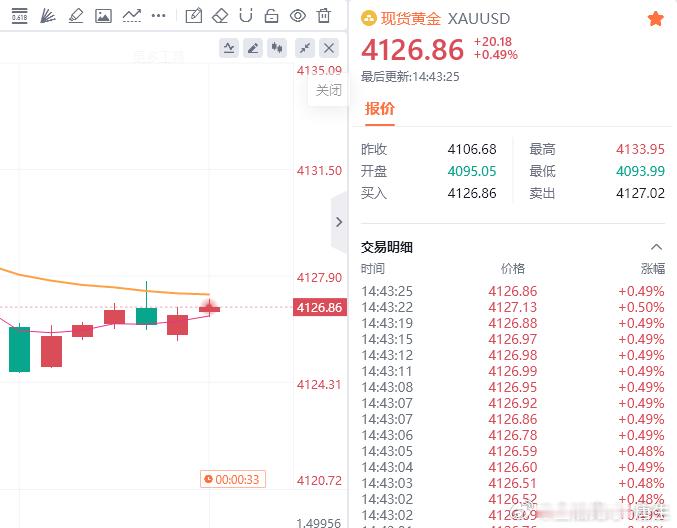Screen dimensions: 677x528
Task: Click the X button on chart toolbar
Action: (329, 48)
